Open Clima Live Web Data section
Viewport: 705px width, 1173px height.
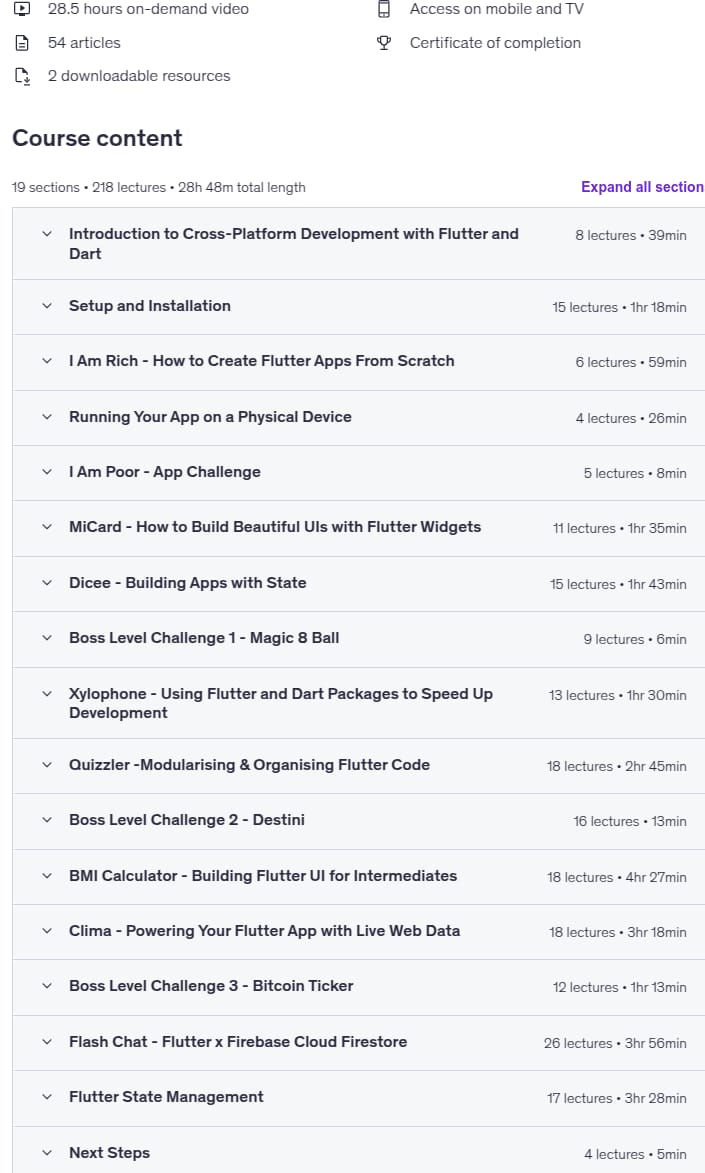tap(264, 931)
